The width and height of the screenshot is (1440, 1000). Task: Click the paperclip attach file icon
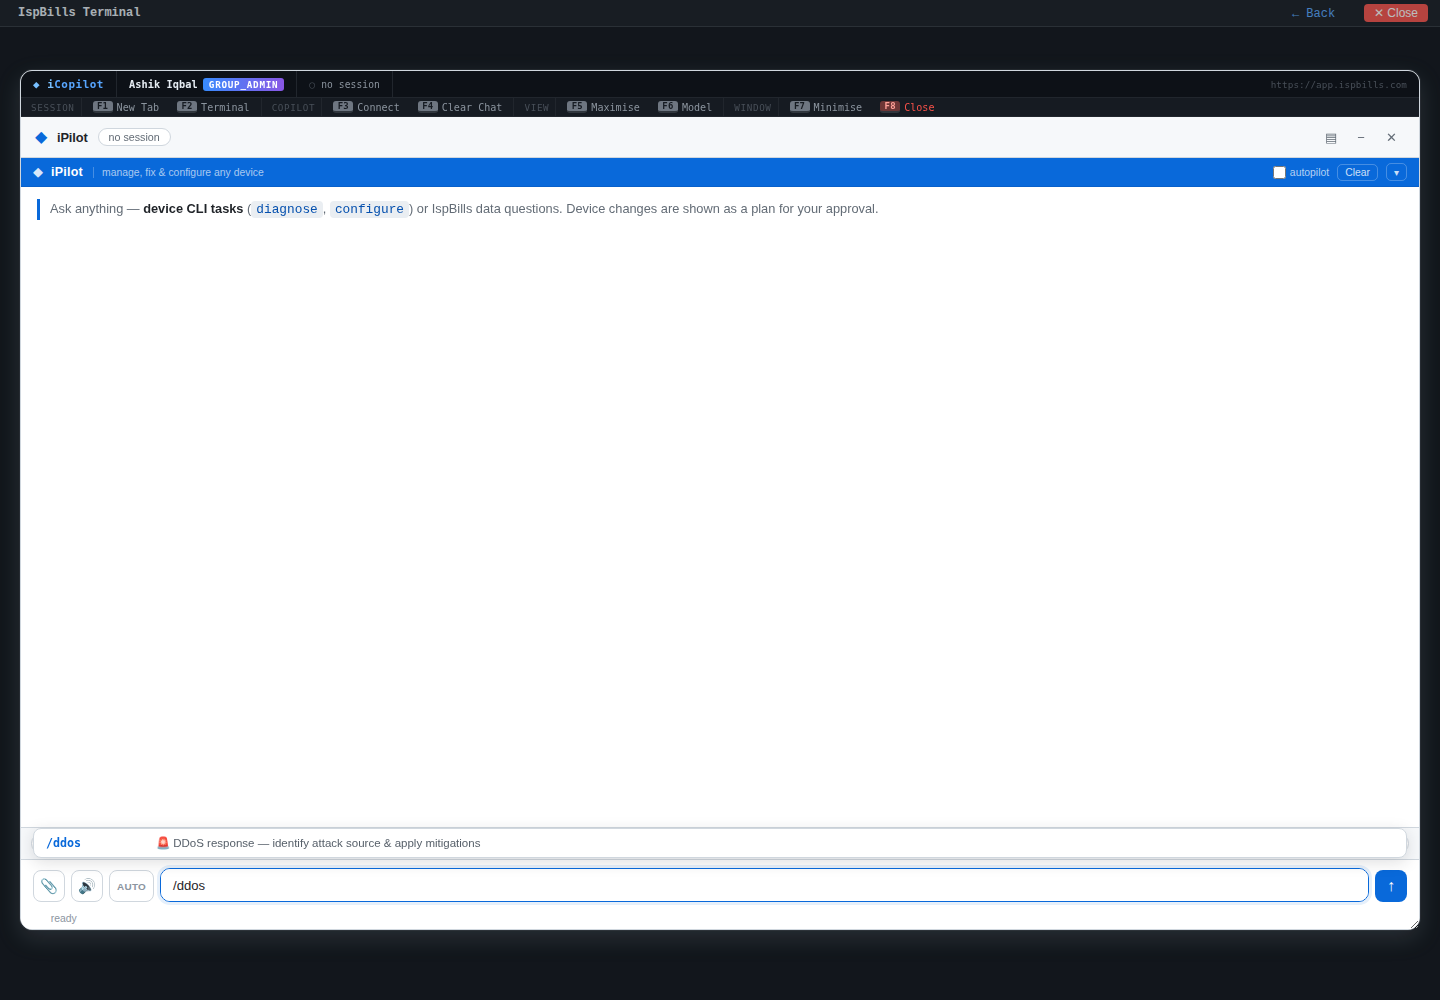49,886
